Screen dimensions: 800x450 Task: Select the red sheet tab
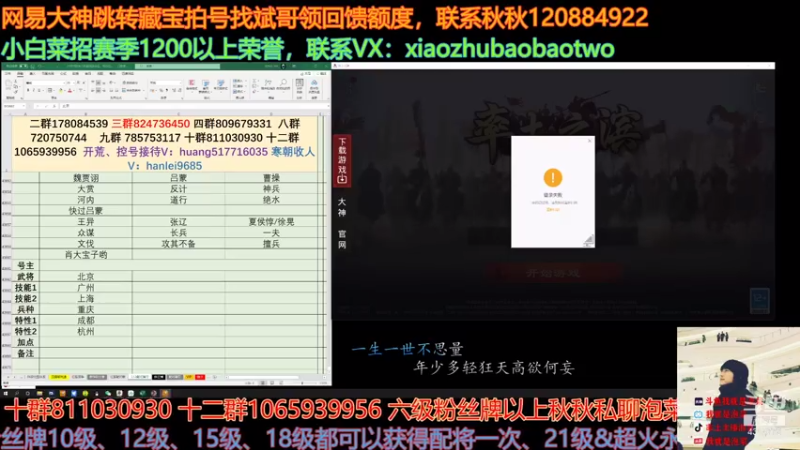tap(200, 377)
